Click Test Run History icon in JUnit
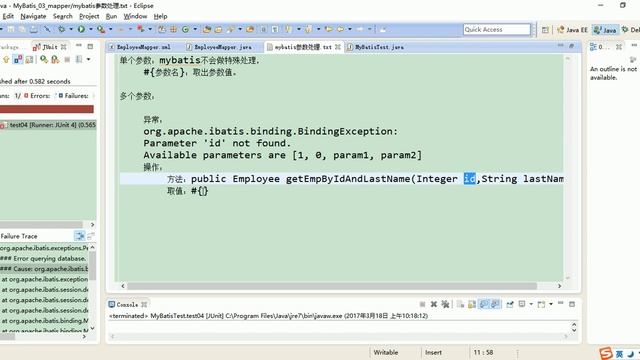The height and width of the screenshot is (360, 640). coord(79,60)
